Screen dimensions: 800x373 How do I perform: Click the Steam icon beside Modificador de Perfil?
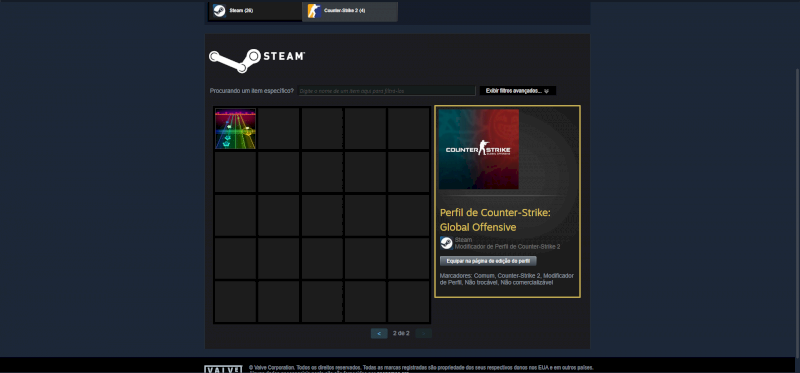tap(446, 243)
